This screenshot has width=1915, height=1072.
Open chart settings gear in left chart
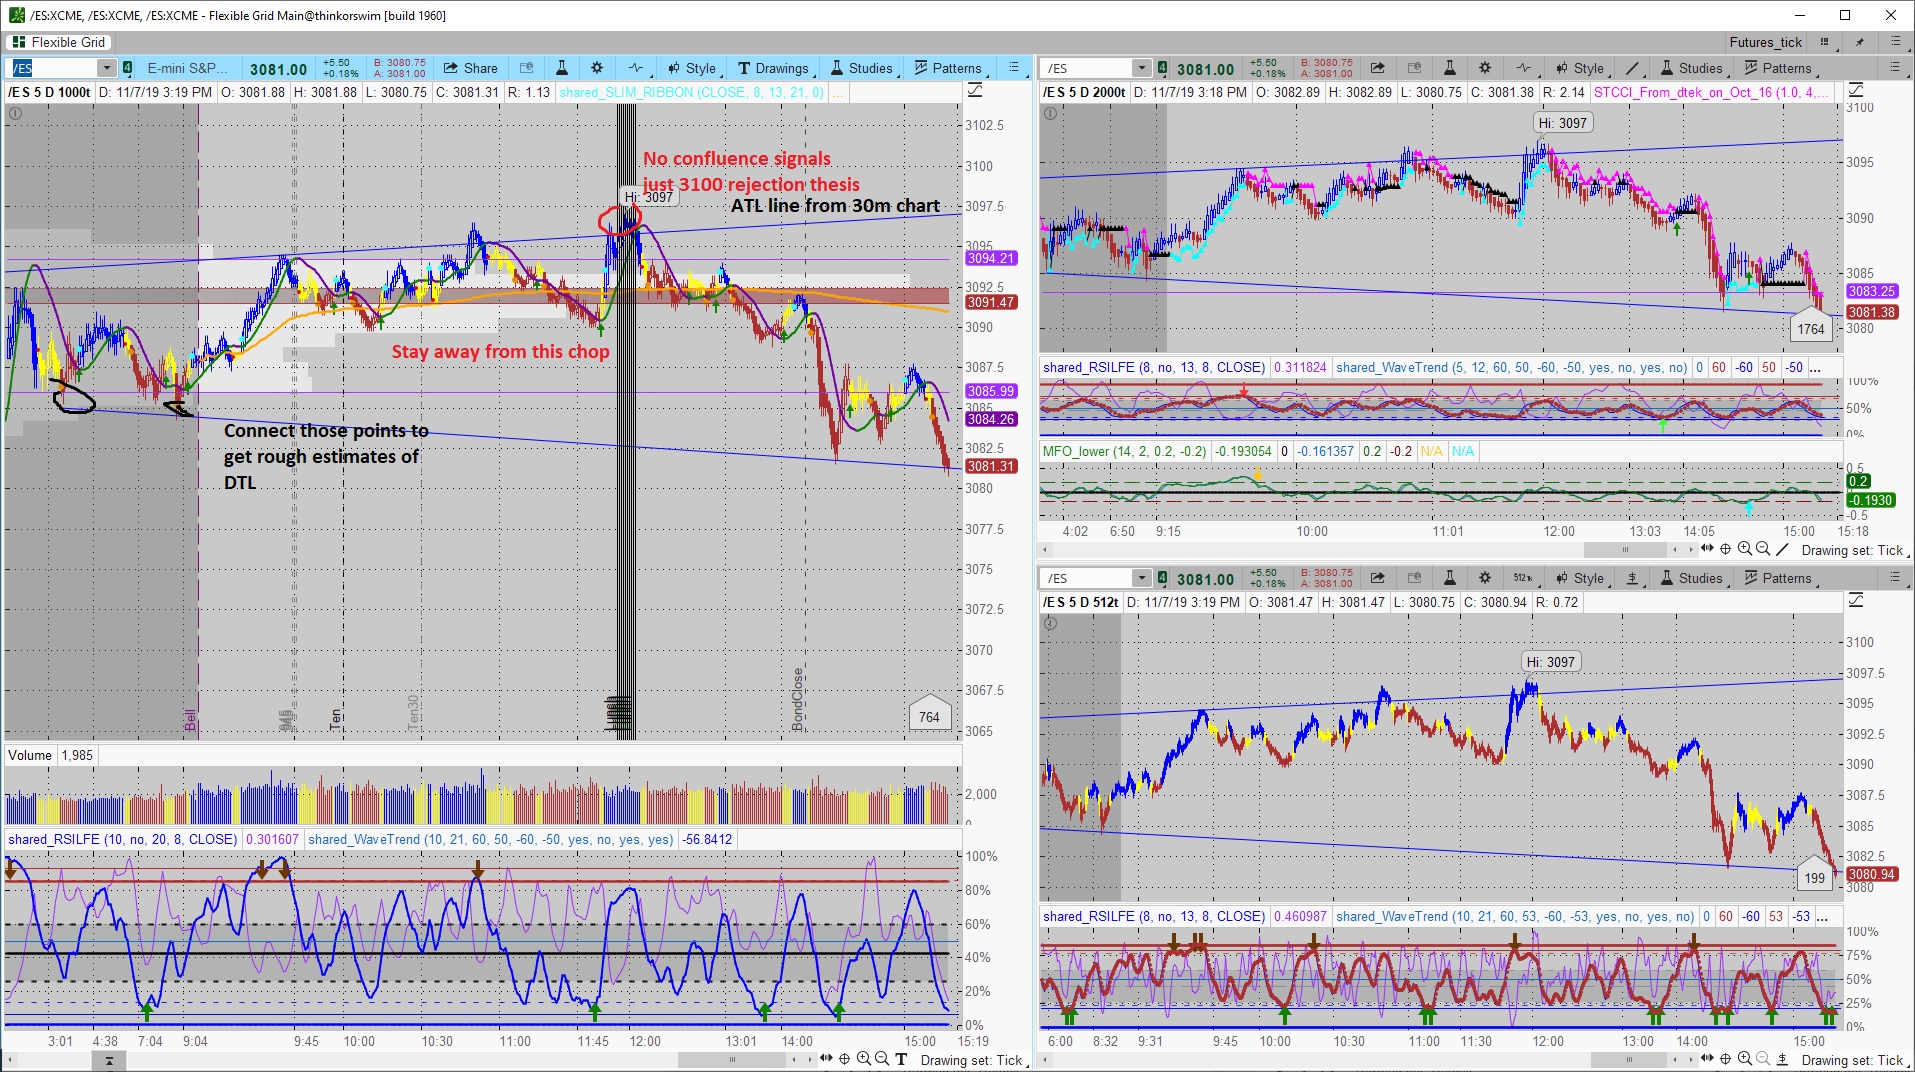[597, 68]
